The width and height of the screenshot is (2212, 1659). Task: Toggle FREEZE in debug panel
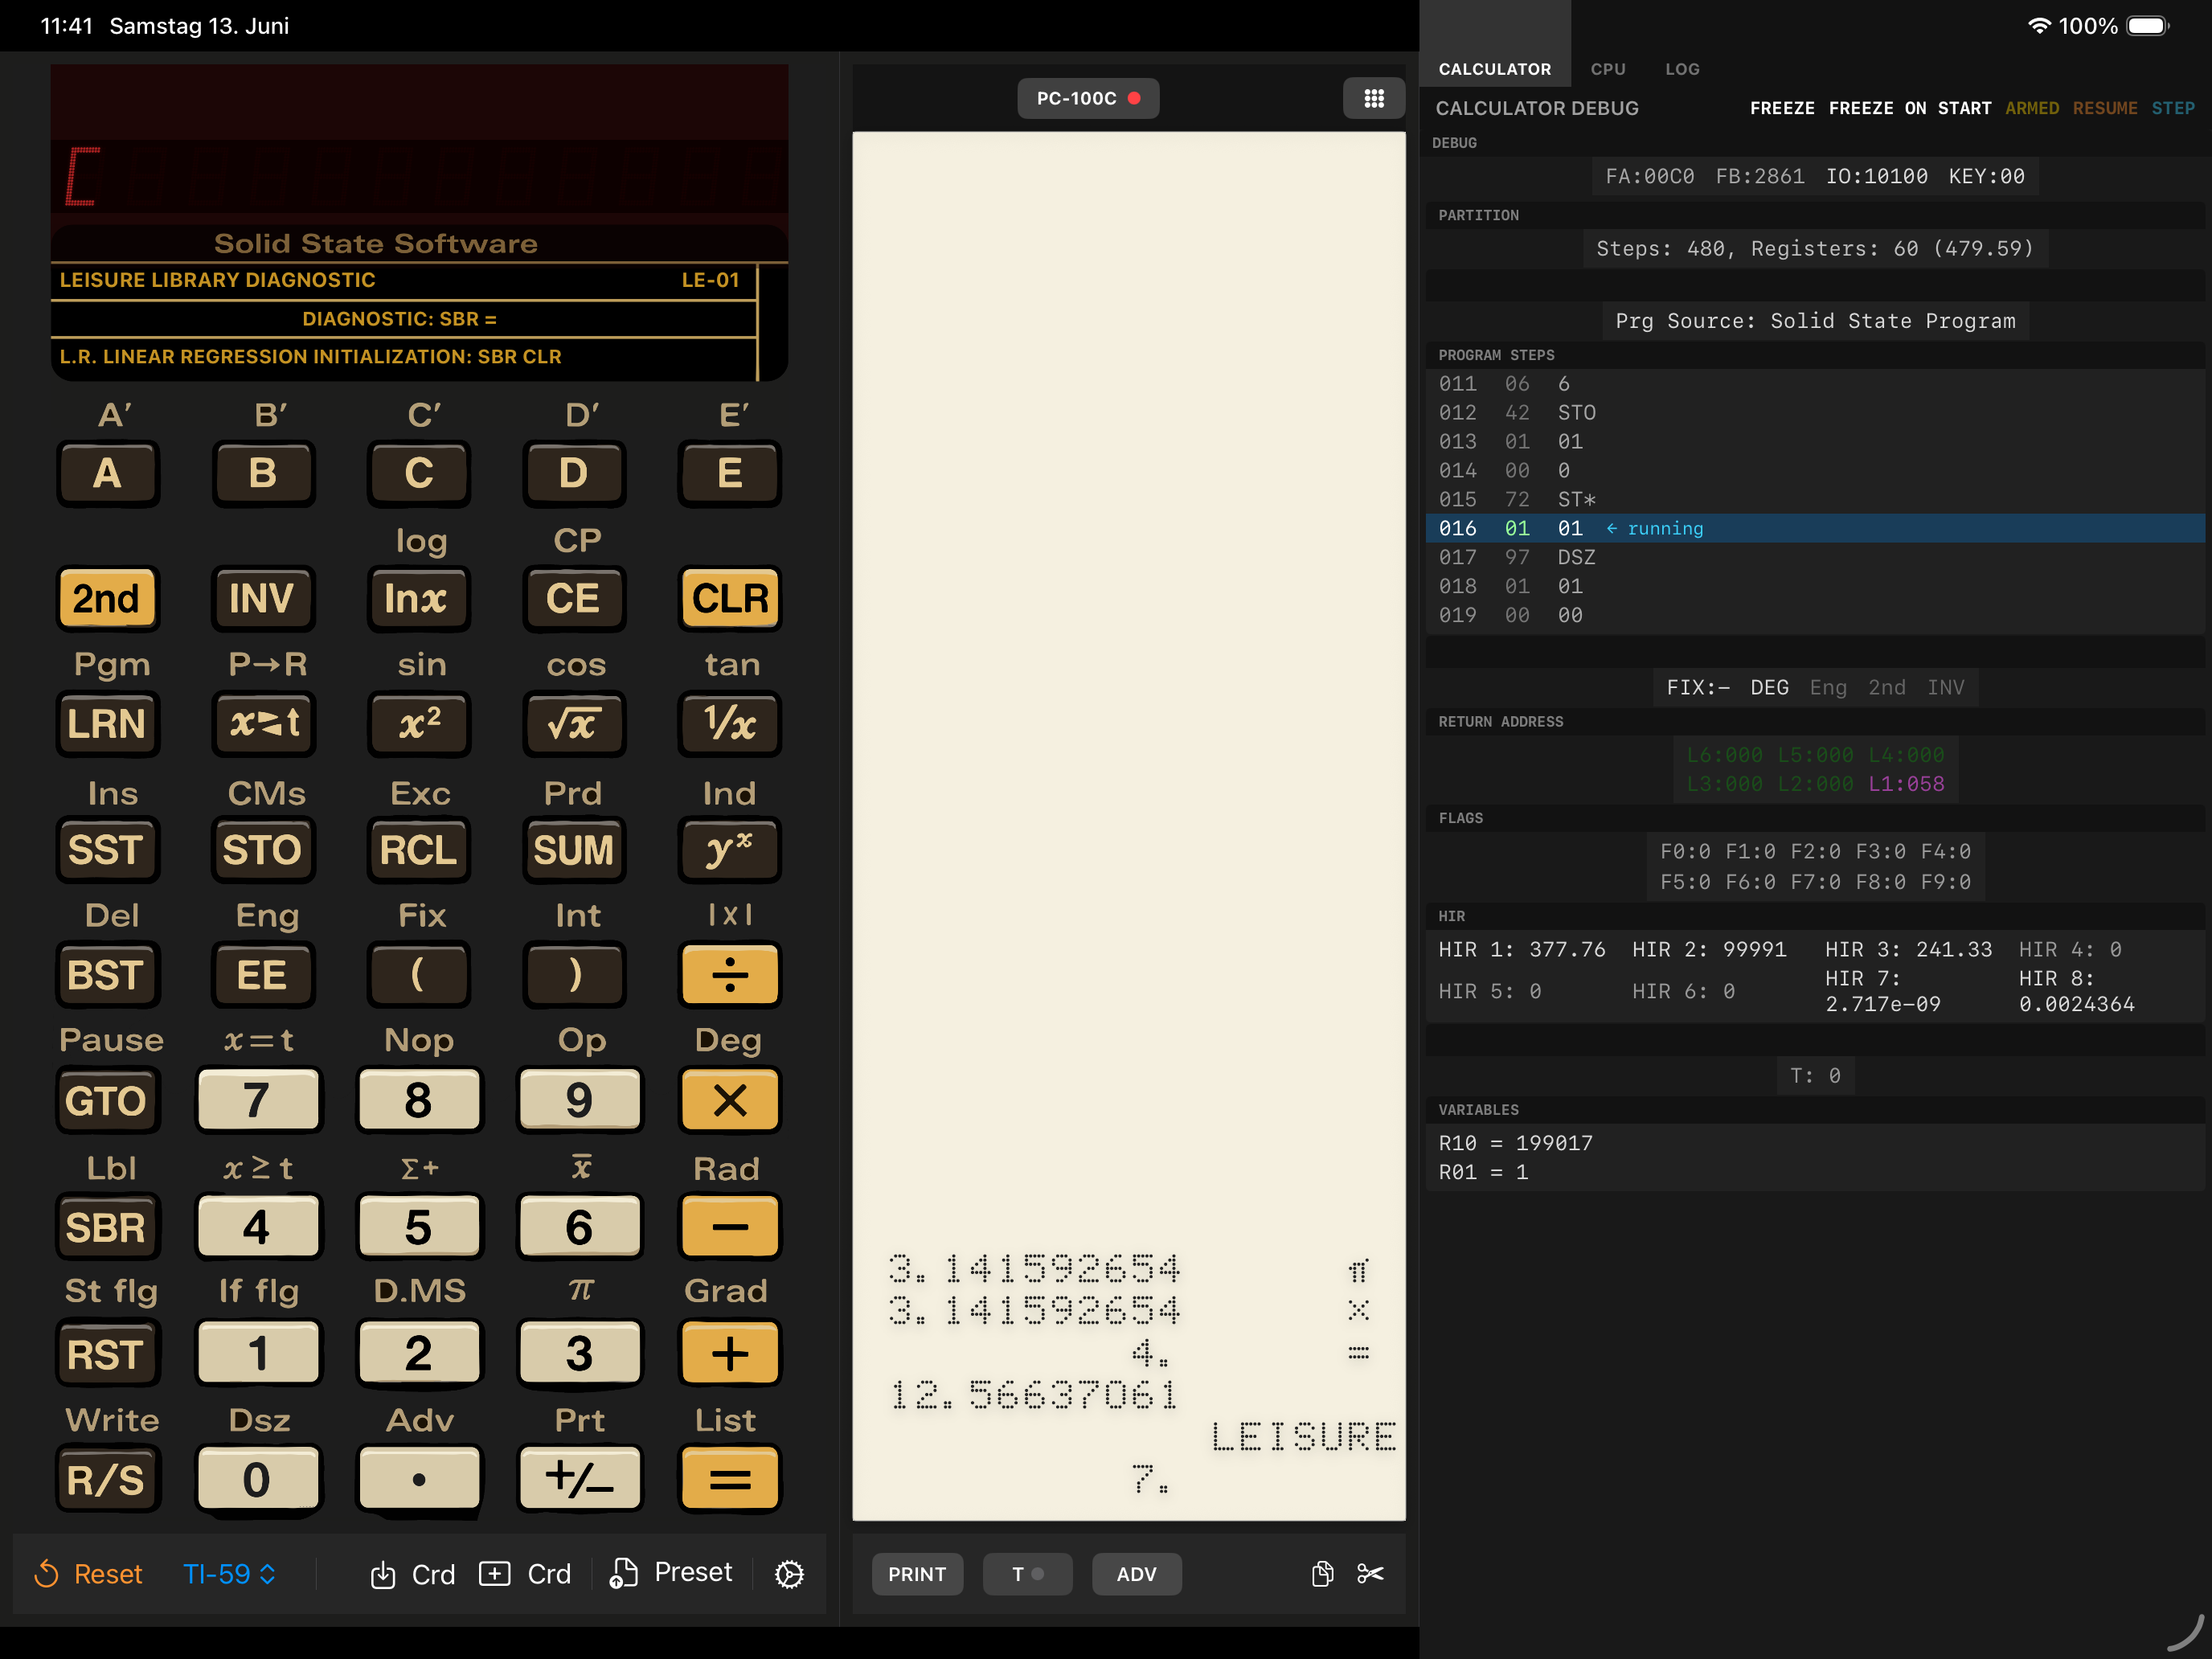click(1781, 108)
